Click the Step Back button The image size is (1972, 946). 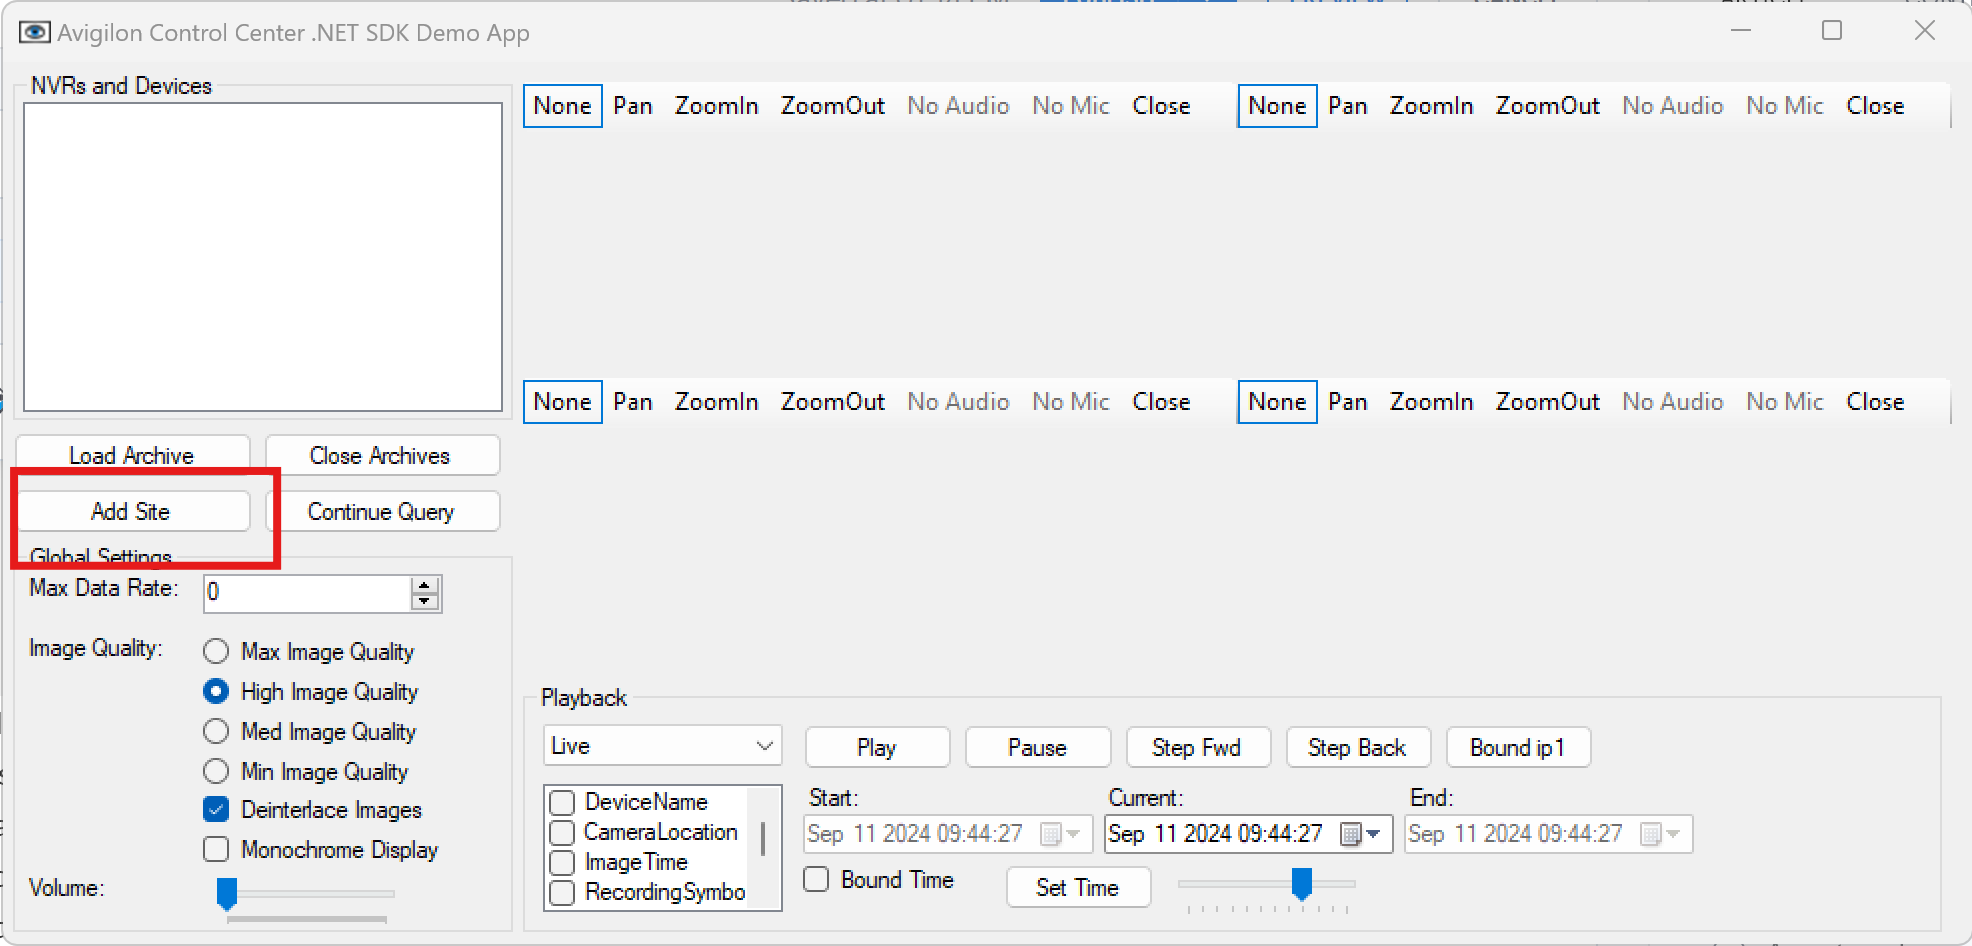point(1358,747)
